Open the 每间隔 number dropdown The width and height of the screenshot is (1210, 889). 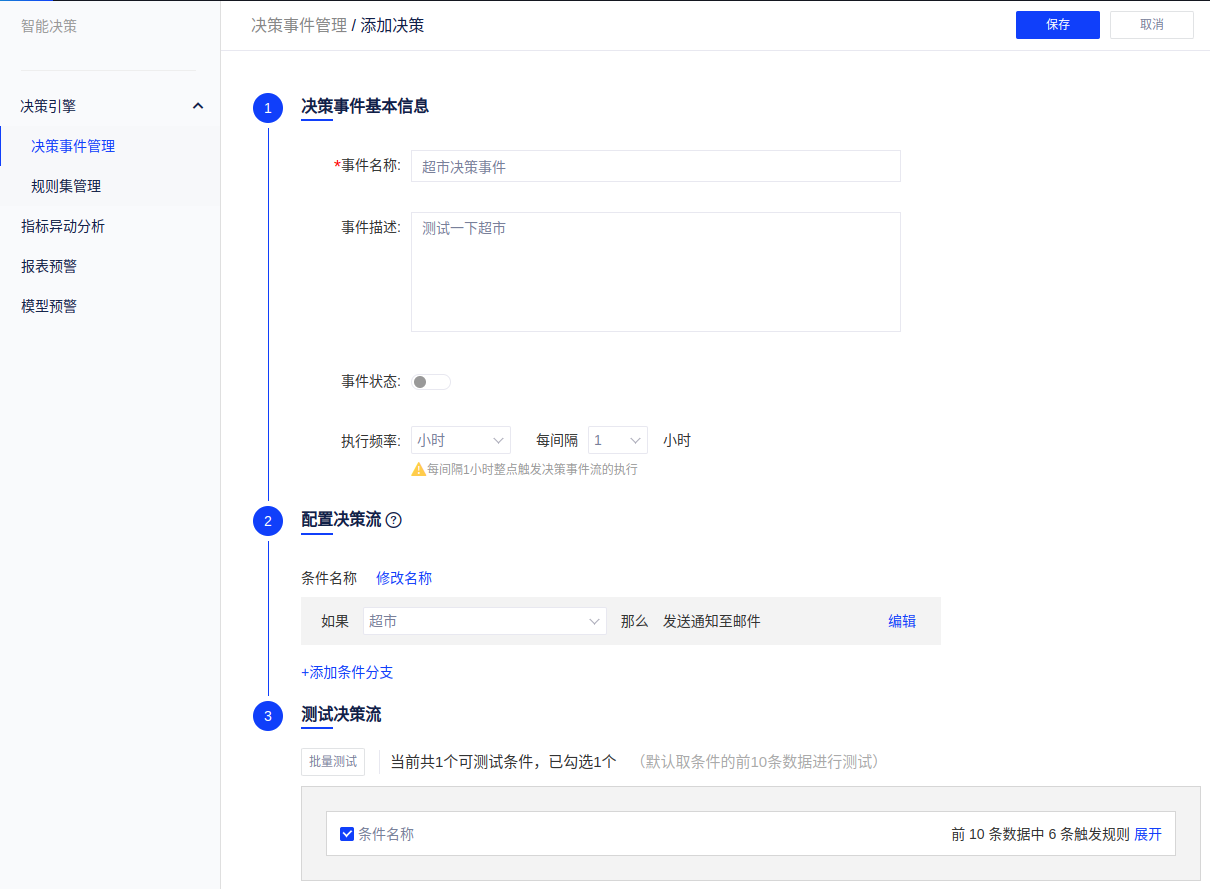coord(617,440)
